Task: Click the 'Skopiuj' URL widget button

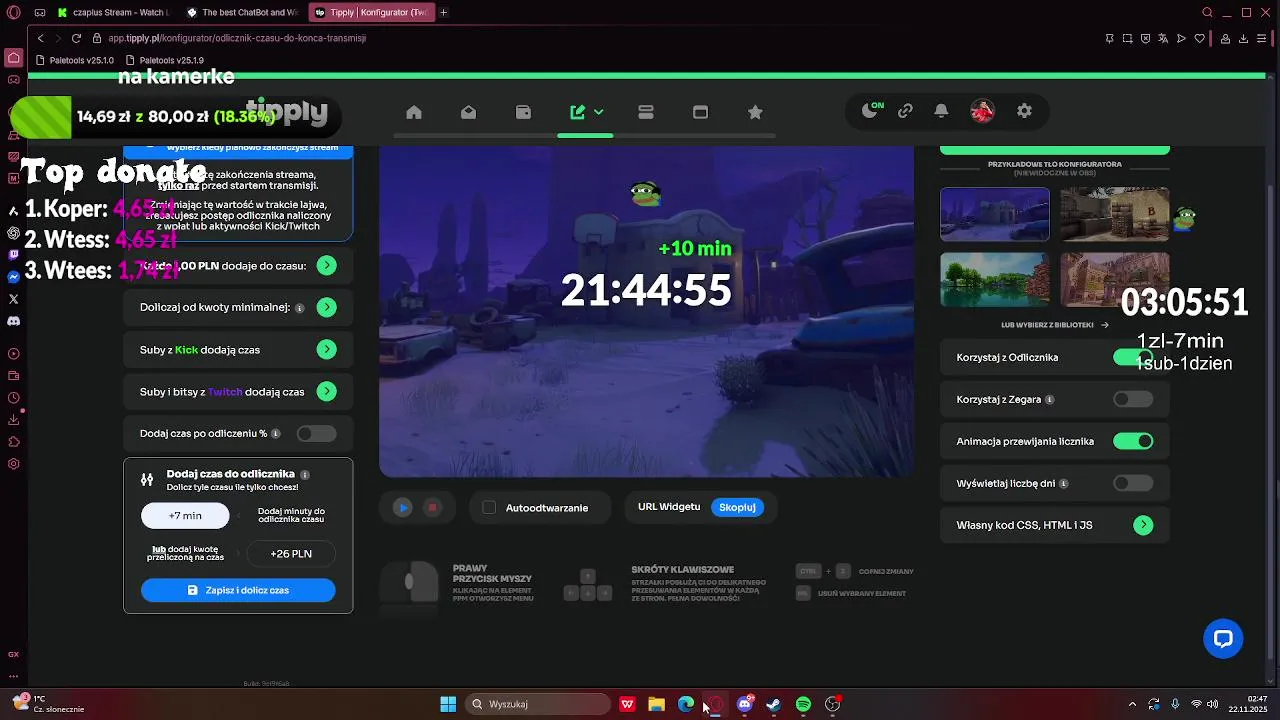Action: coord(737,507)
